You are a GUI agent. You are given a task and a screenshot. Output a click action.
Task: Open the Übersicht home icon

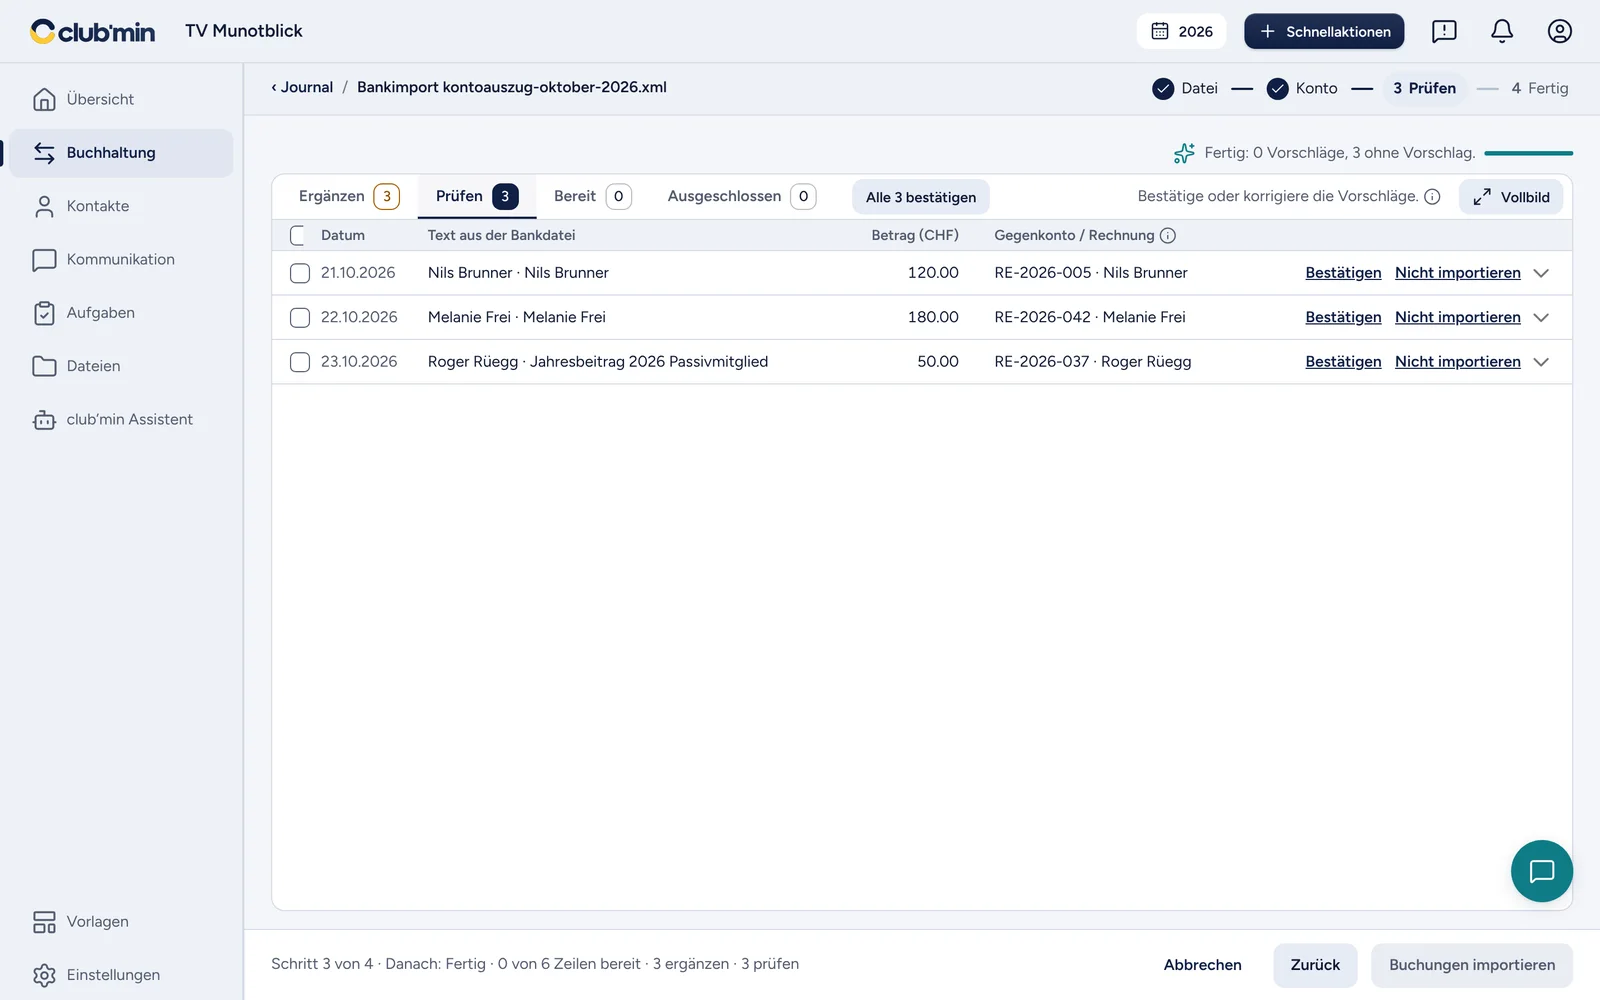(x=44, y=99)
